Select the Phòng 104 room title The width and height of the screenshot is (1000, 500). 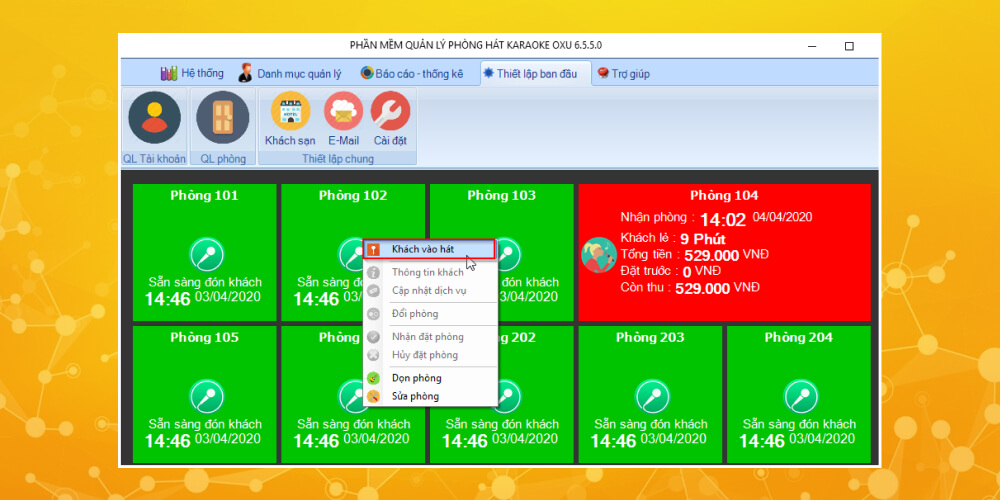coord(724,196)
